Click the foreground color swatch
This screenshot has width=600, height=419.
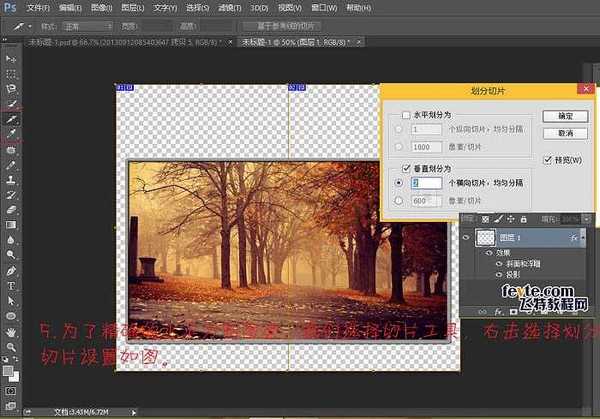coord(8,369)
